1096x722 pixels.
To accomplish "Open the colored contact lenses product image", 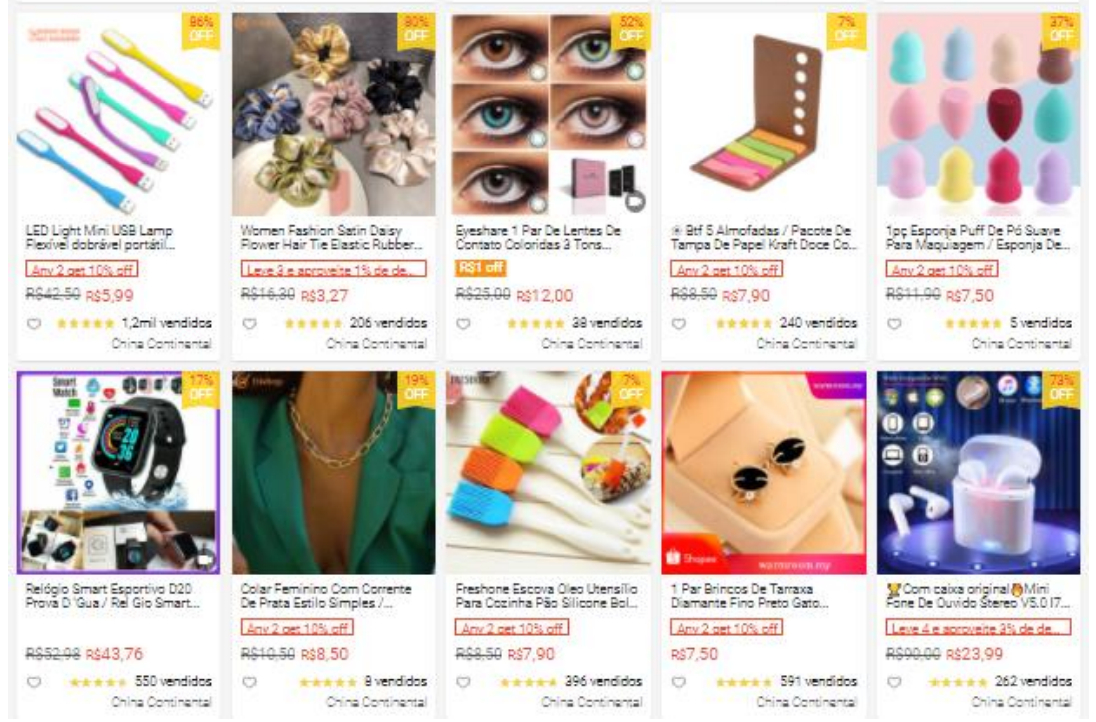I will [549, 114].
